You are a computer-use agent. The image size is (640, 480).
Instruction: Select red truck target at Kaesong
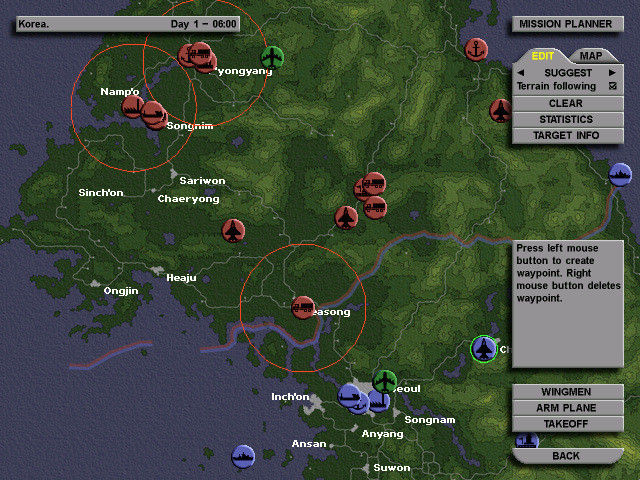tap(303, 307)
